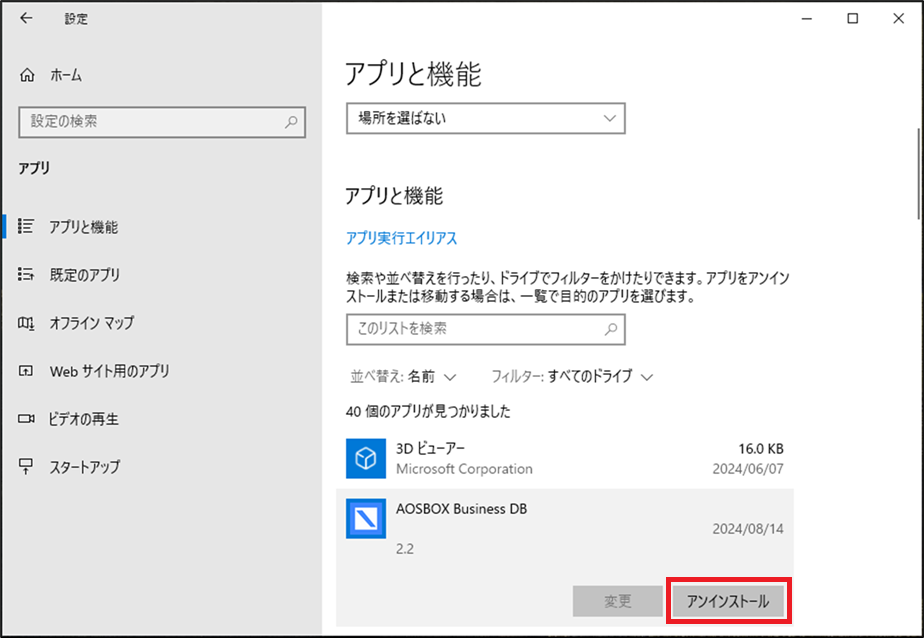Go back with the arrow icon
Viewport: 924px width, 638px height.
coord(26,18)
